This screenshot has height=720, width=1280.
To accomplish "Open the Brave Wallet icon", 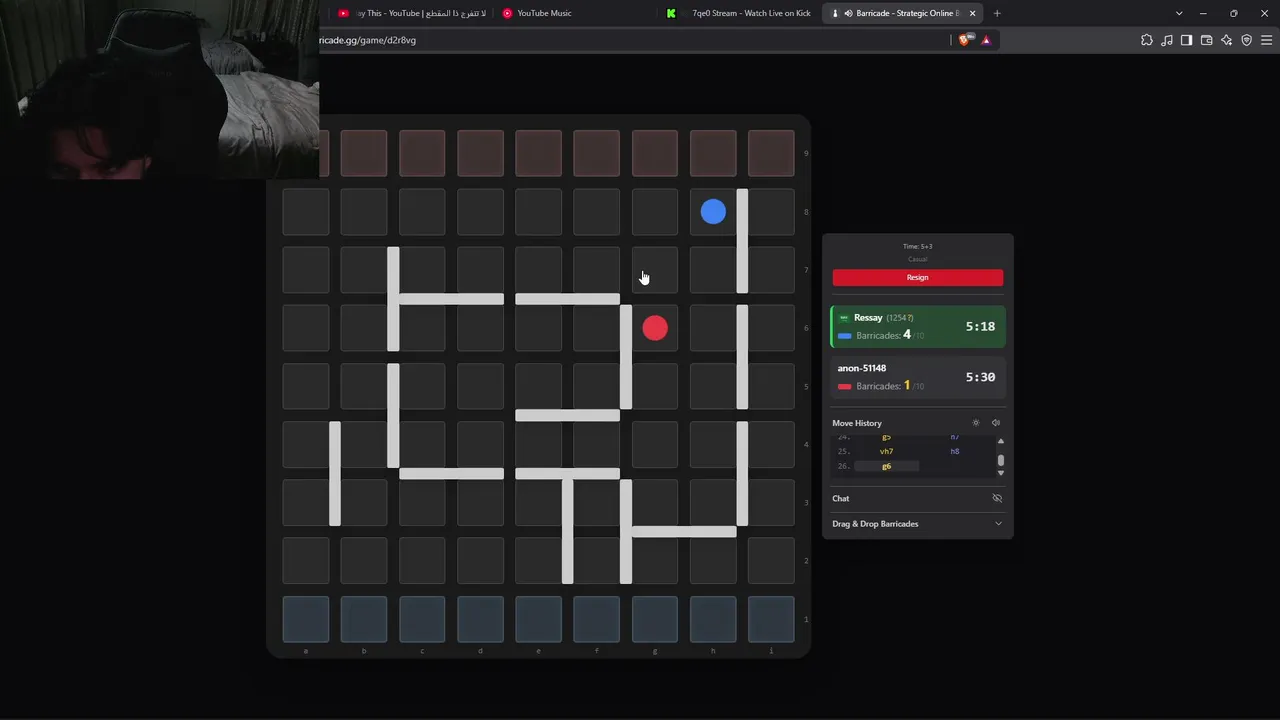I will click(x=1207, y=40).
